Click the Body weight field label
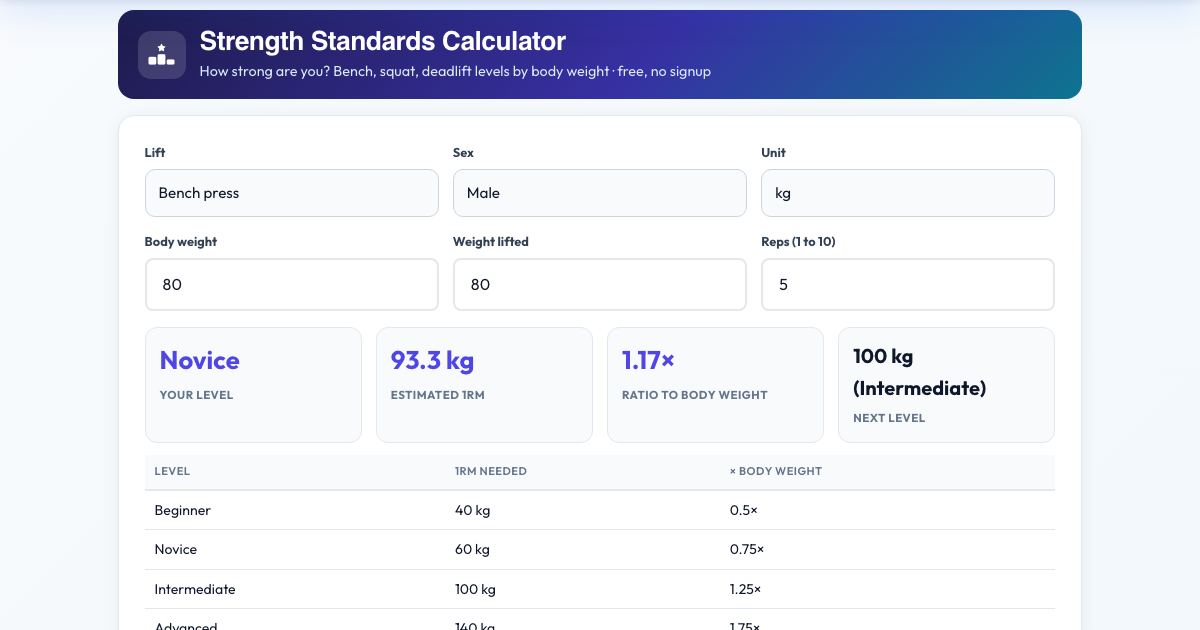This screenshot has height=630, width=1200. [x=181, y=242]
